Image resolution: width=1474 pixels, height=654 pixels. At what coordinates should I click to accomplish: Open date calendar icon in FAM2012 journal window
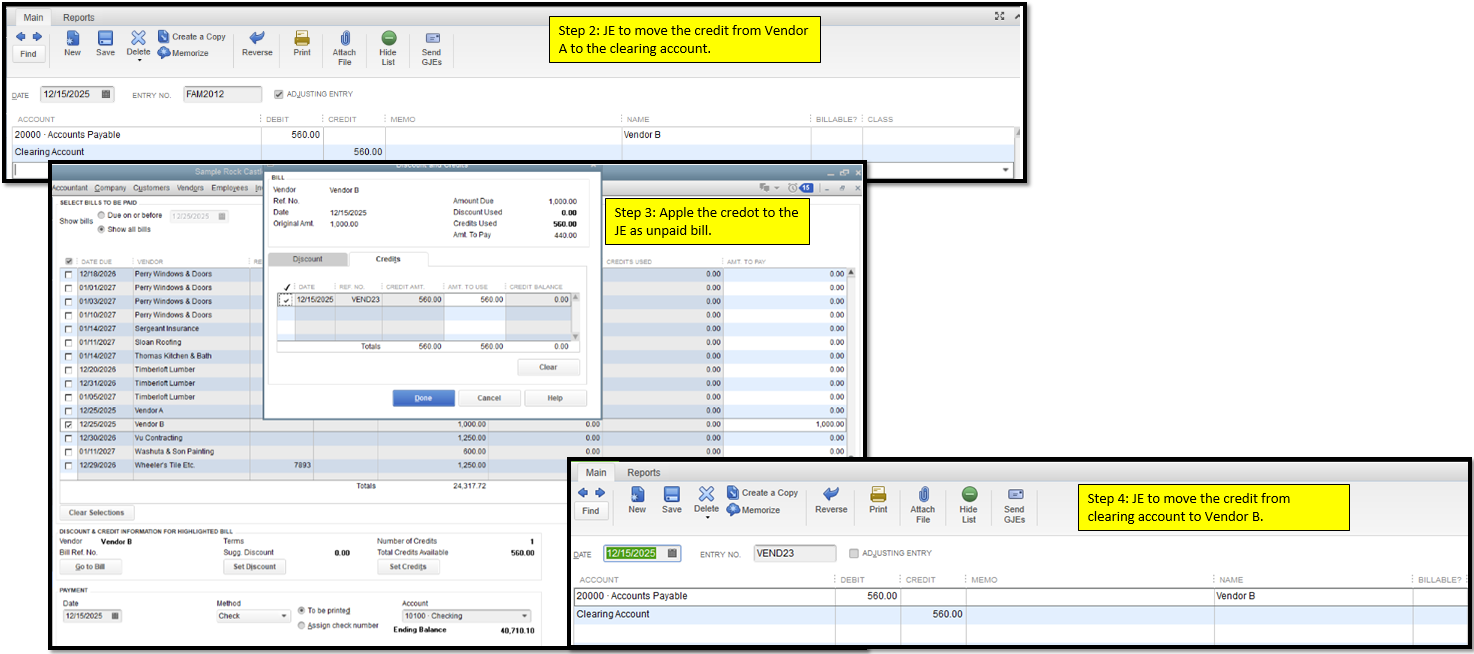106,94
